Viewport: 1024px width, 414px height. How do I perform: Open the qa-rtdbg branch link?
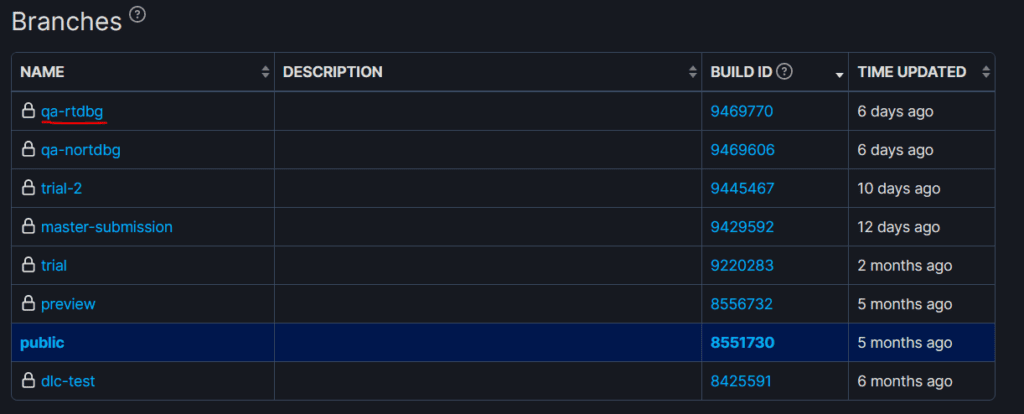[x=73, y=111]
